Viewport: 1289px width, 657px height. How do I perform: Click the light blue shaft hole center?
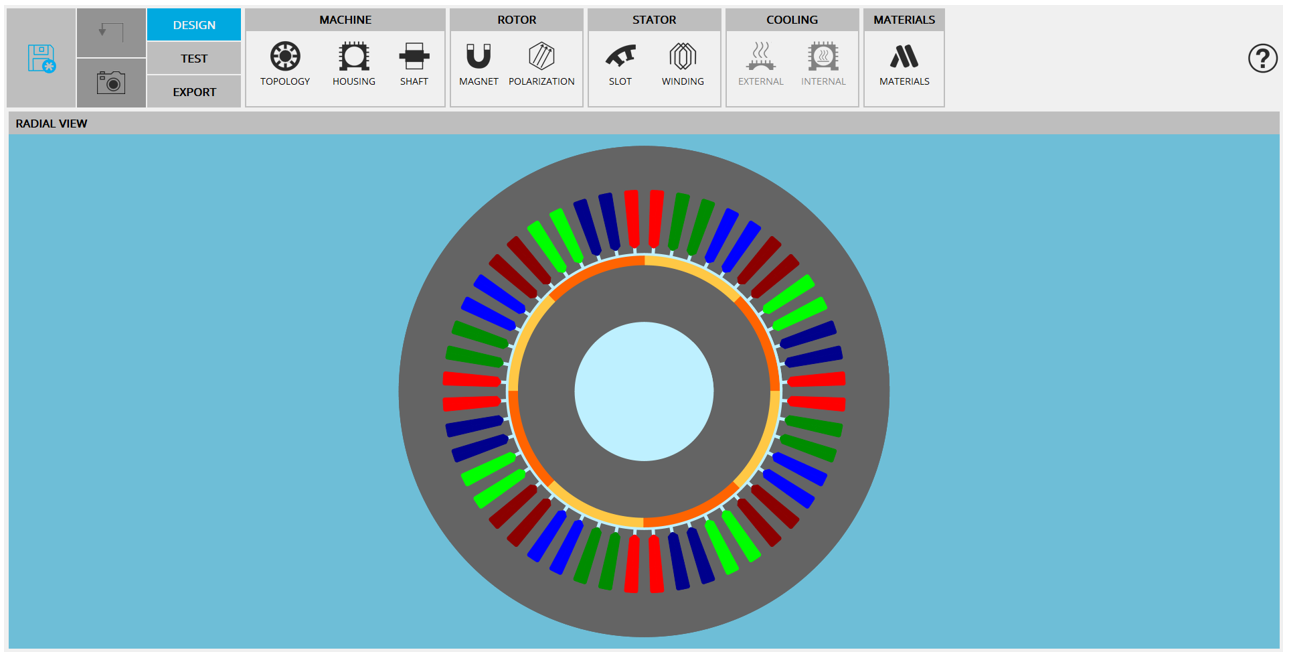[x=644, y=391]
